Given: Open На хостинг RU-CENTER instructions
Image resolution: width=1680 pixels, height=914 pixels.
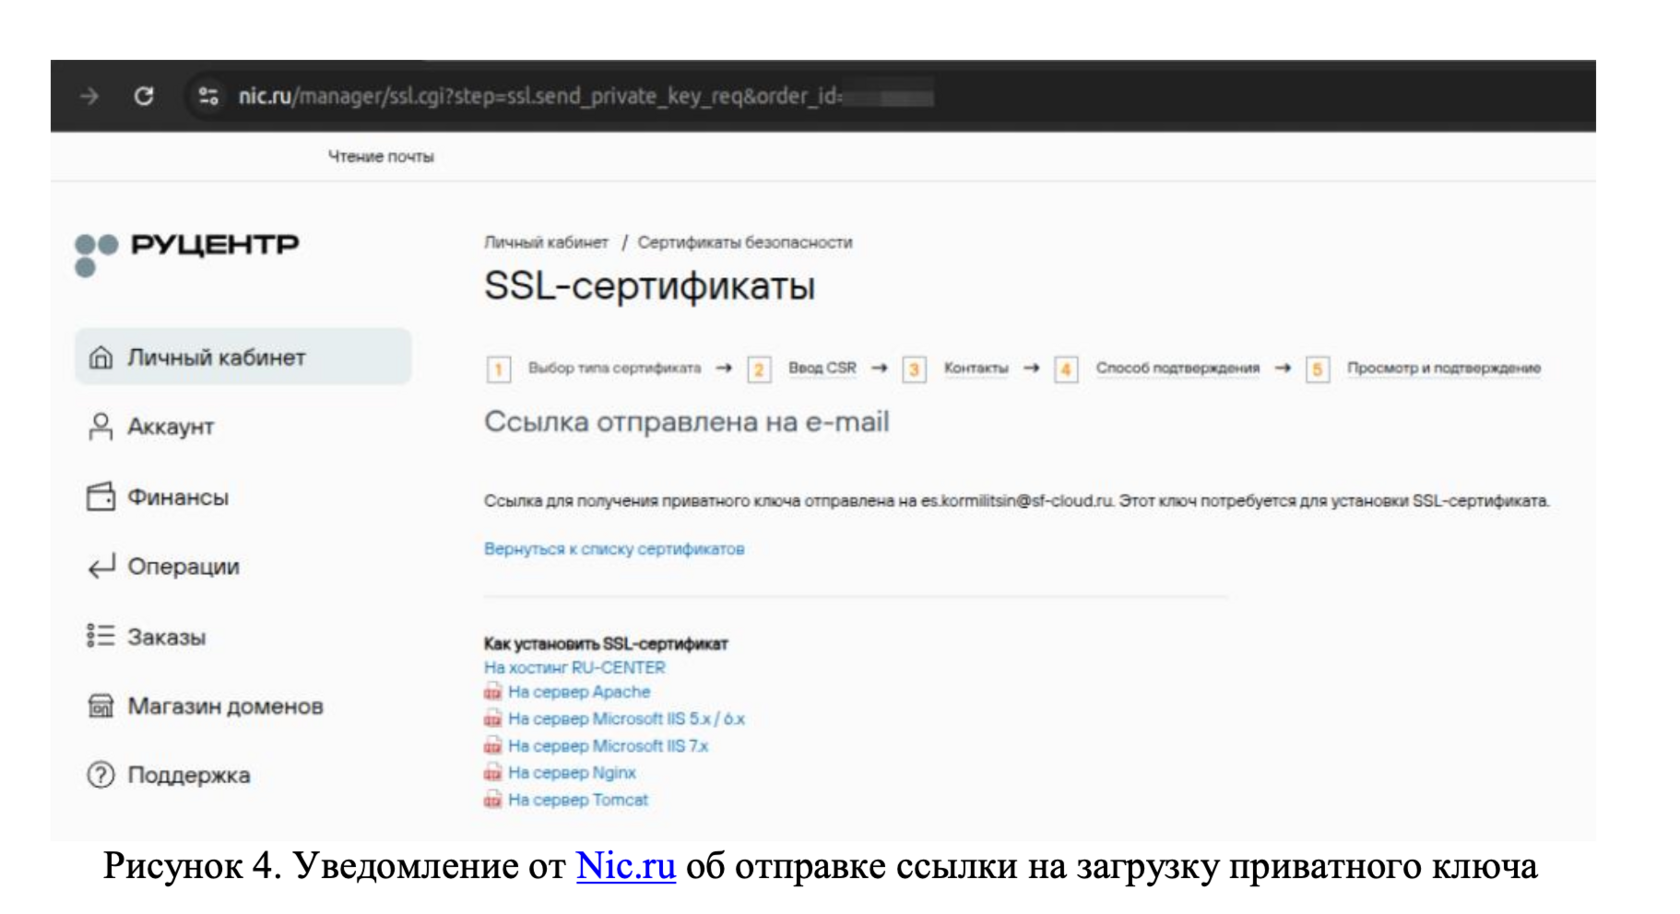Looking at the screenshot, I should point(574,668).
